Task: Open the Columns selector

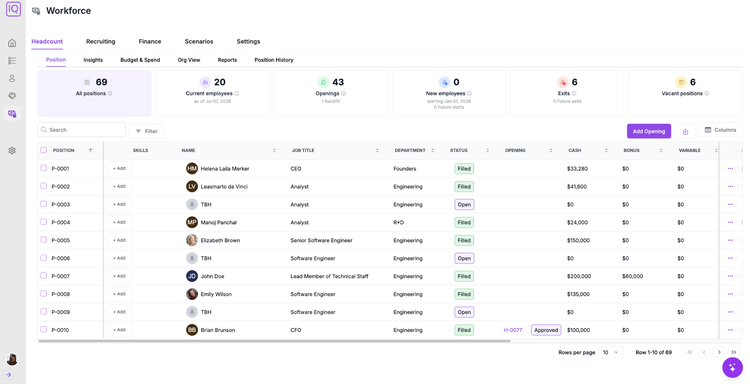Action: (720, 130)
